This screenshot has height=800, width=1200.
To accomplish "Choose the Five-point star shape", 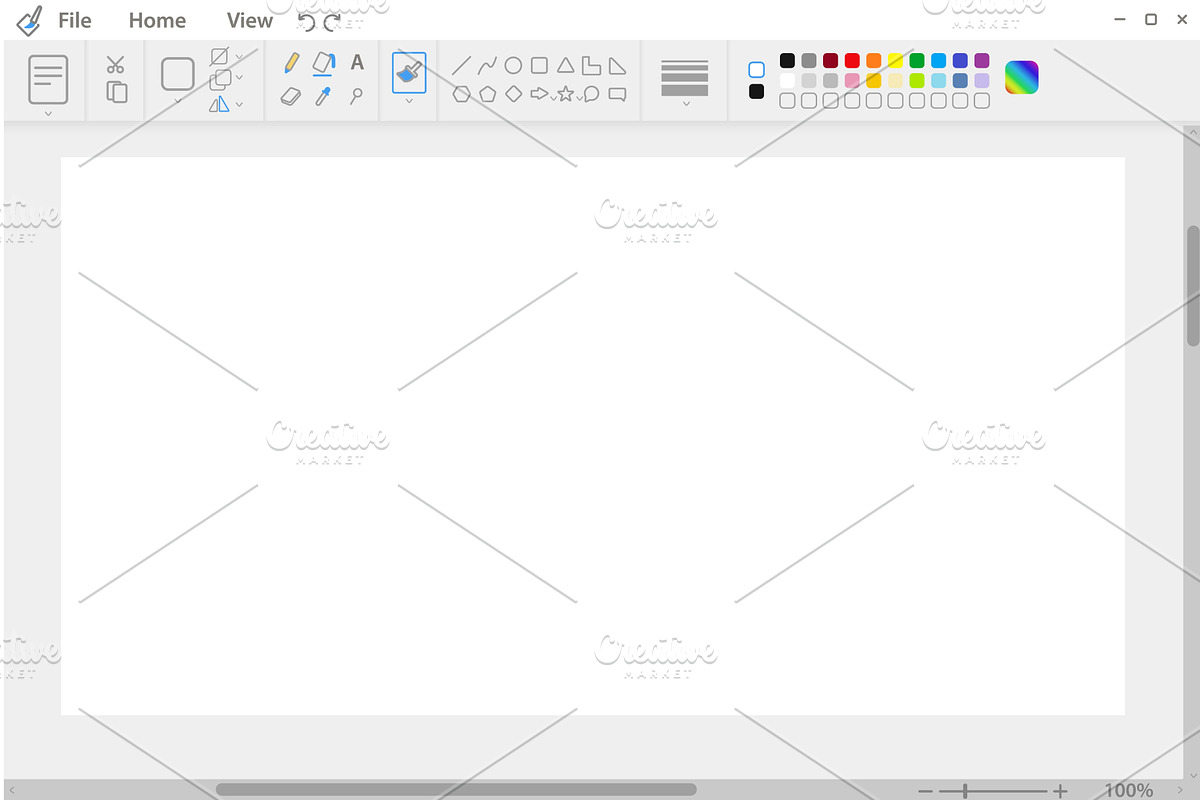I will (566, 94).
